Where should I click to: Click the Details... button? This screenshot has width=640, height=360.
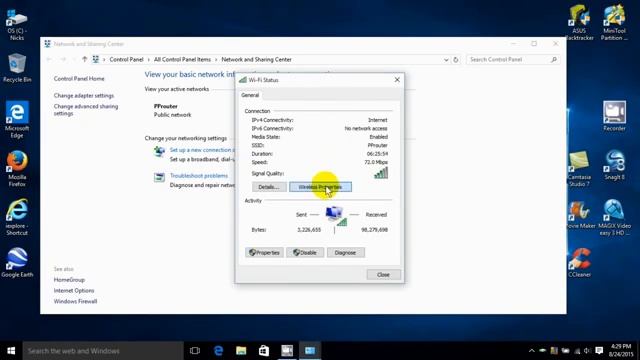269,187
